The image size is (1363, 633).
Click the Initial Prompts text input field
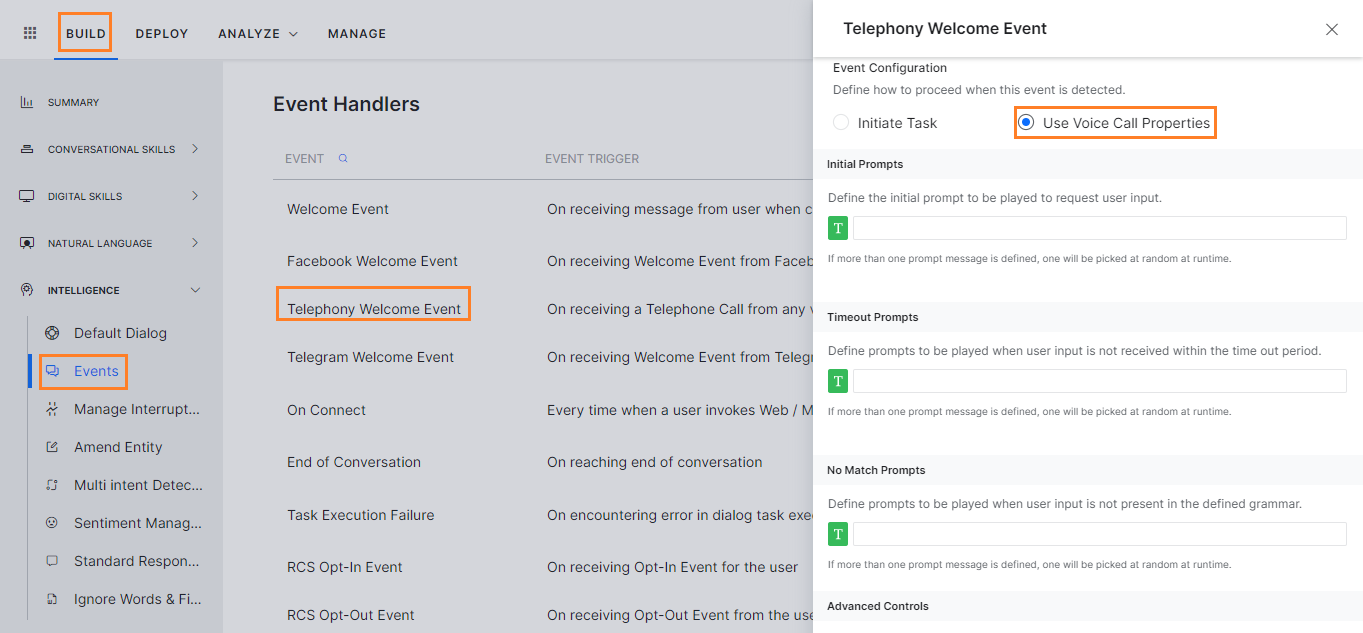pos(1098,229)
